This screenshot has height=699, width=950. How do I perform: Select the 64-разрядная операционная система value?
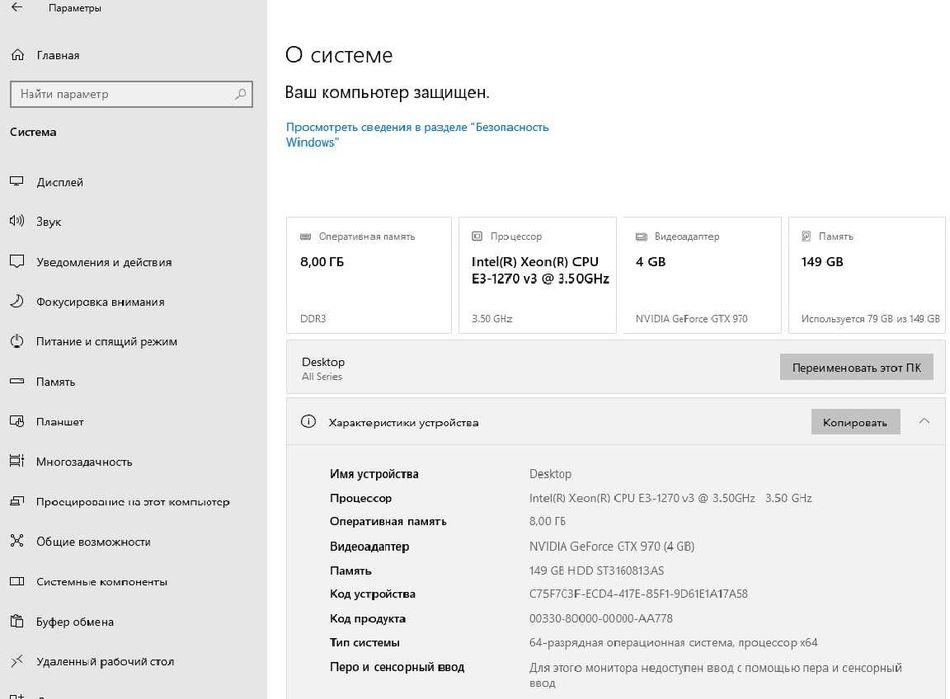pyautogui.click(x=673, y=643)
